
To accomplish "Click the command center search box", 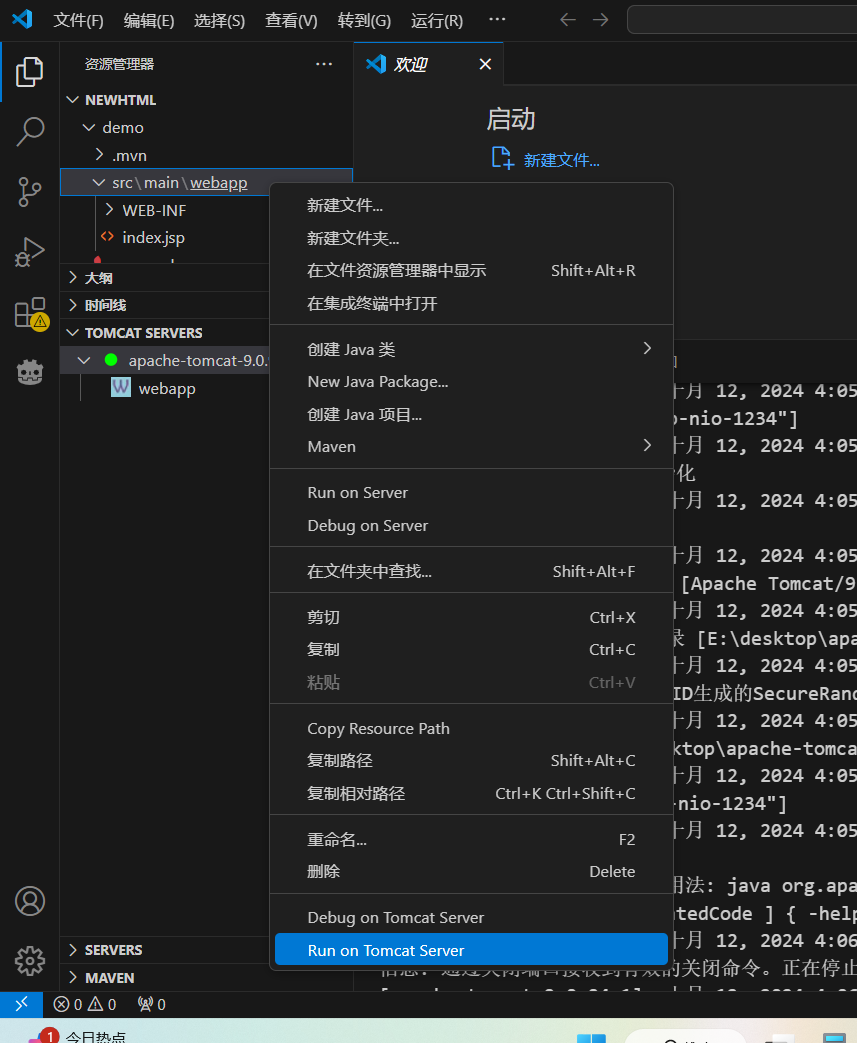I will 741,19.
